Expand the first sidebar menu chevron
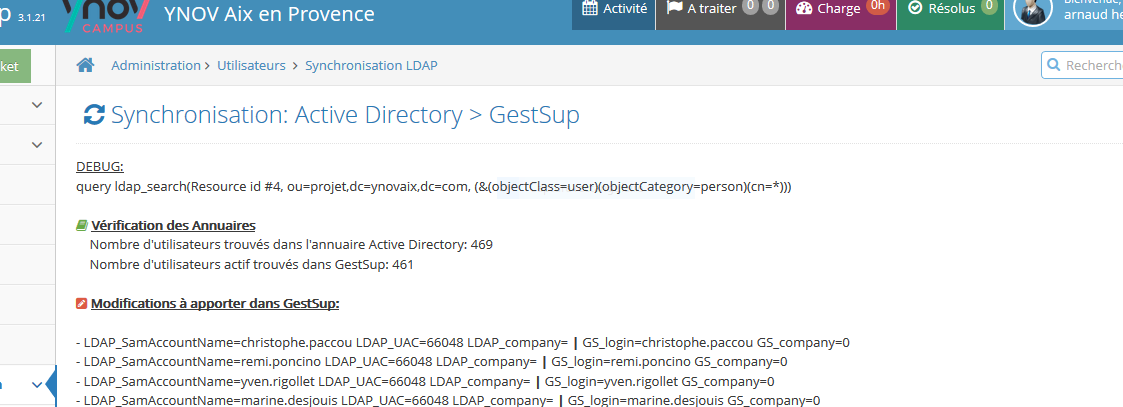Viewport: 1123px width, 407px height. coord(37,105)
